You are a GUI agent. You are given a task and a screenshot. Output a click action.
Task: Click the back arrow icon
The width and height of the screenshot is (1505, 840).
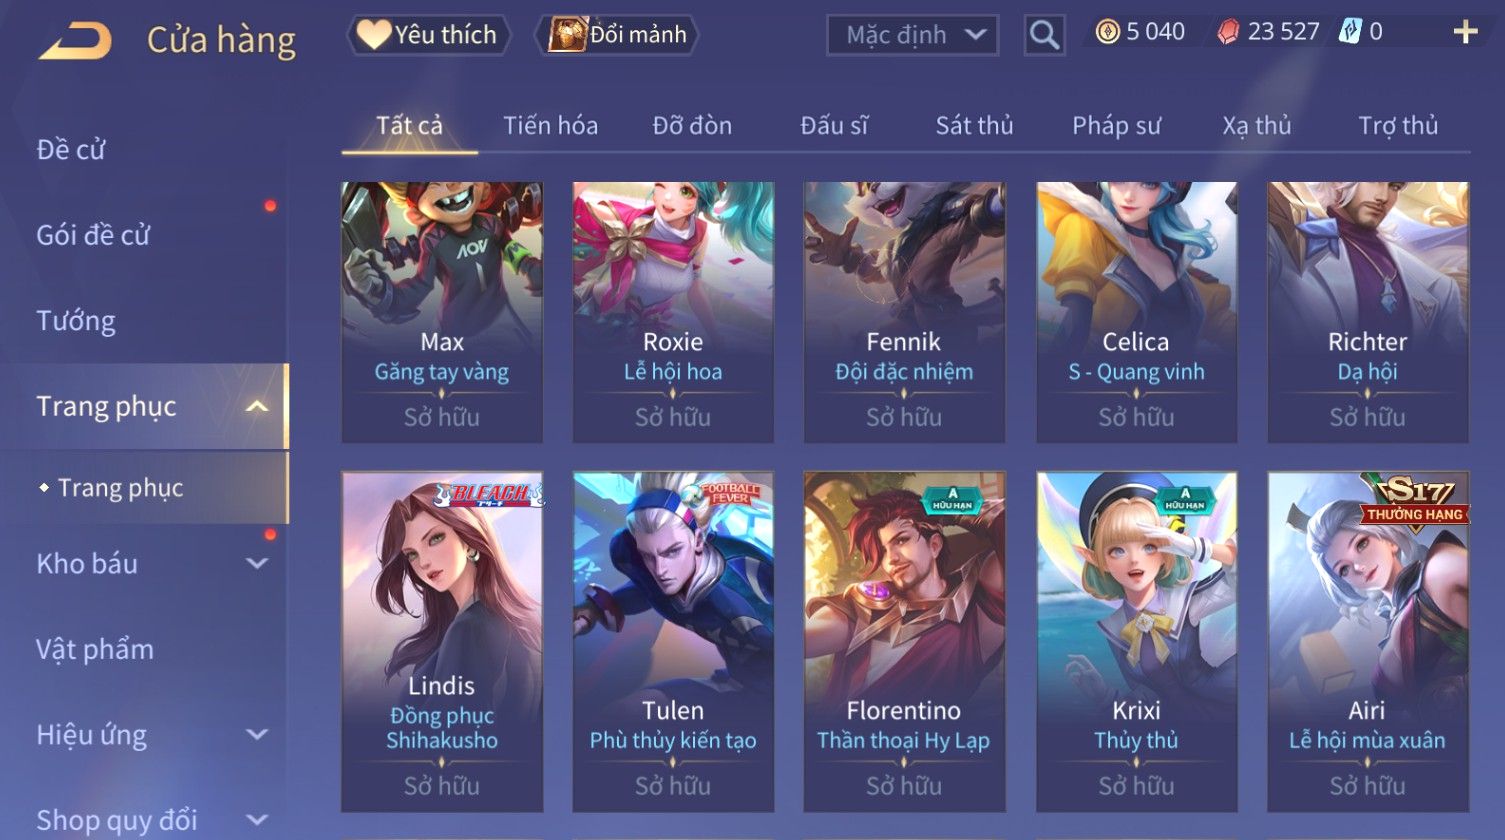coord(76,40)
